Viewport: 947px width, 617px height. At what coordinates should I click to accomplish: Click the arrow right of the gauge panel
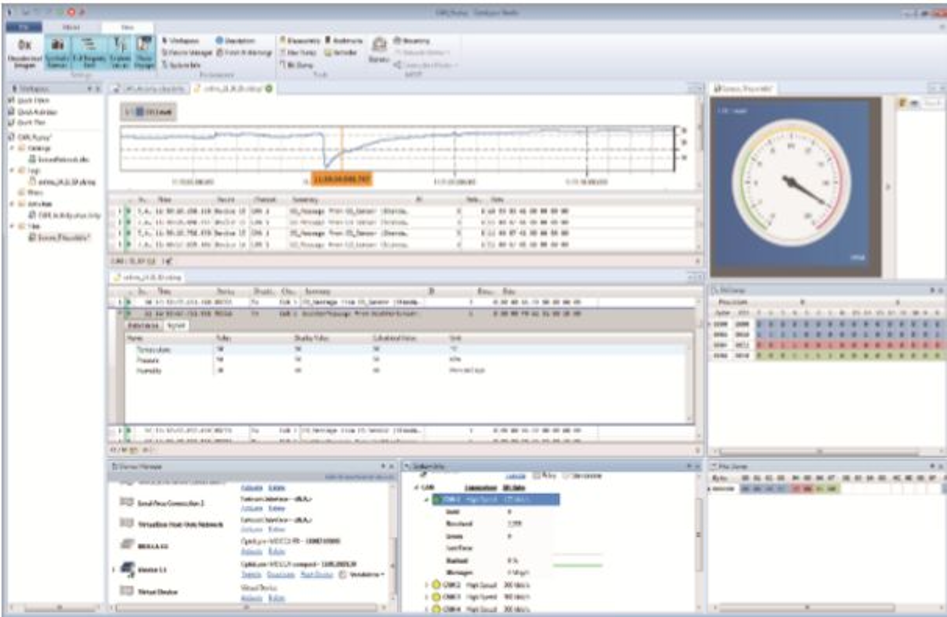(x=888, y=187)
